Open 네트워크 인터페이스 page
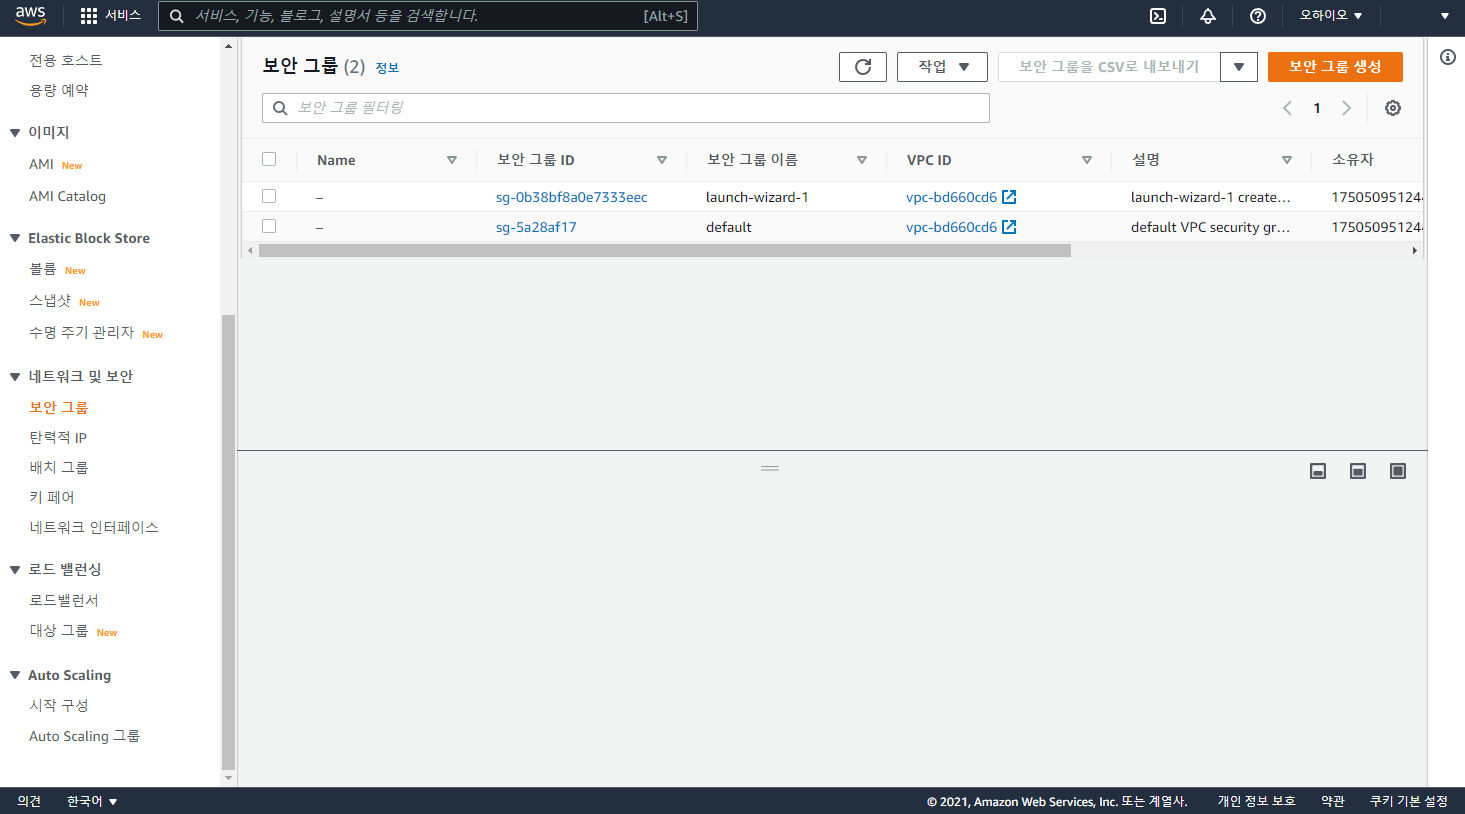This screenshot has height=814, width=1465. pos(94,527)
